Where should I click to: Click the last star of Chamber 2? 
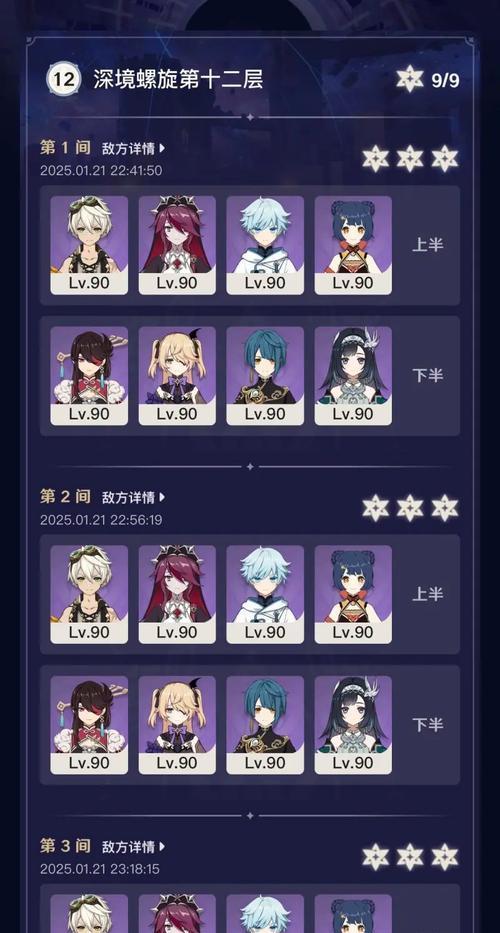point(445,508)
